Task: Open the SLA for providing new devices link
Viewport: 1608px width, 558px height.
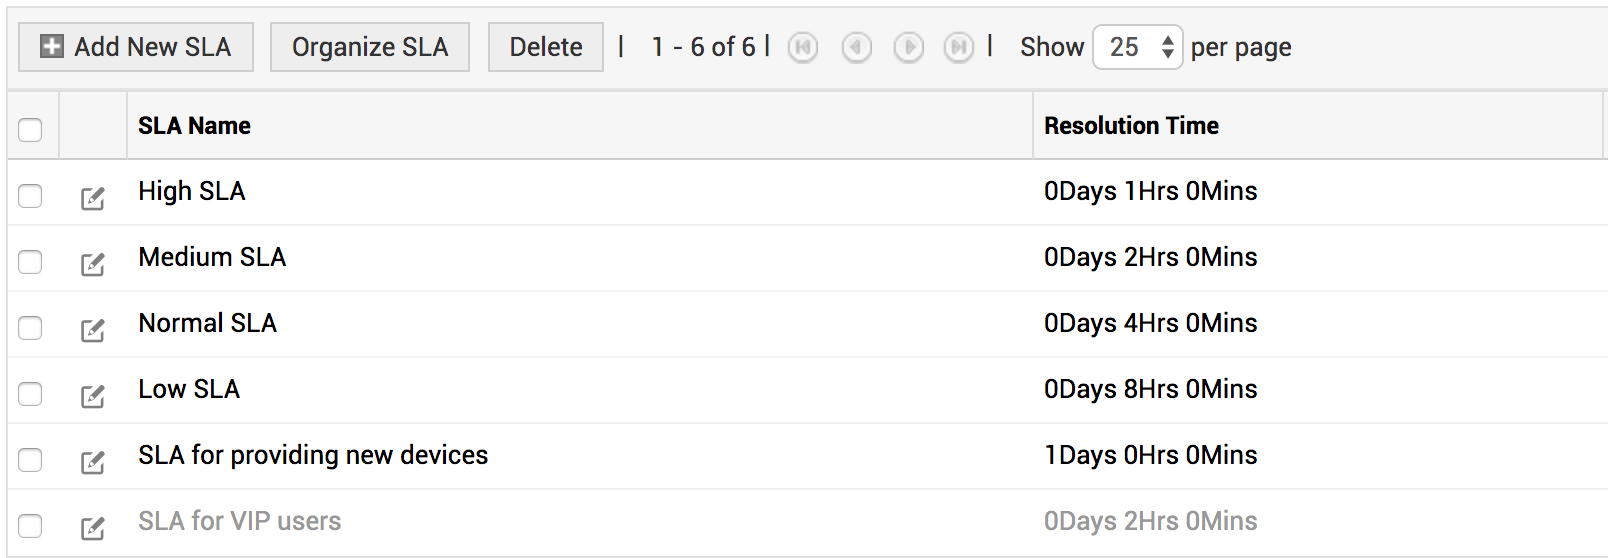Action: (313, 455)
